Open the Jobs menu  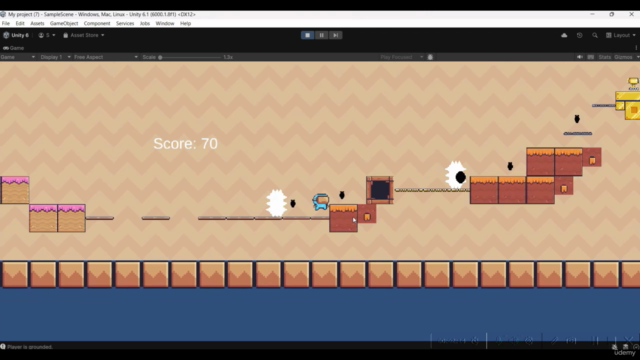[145, 23]
